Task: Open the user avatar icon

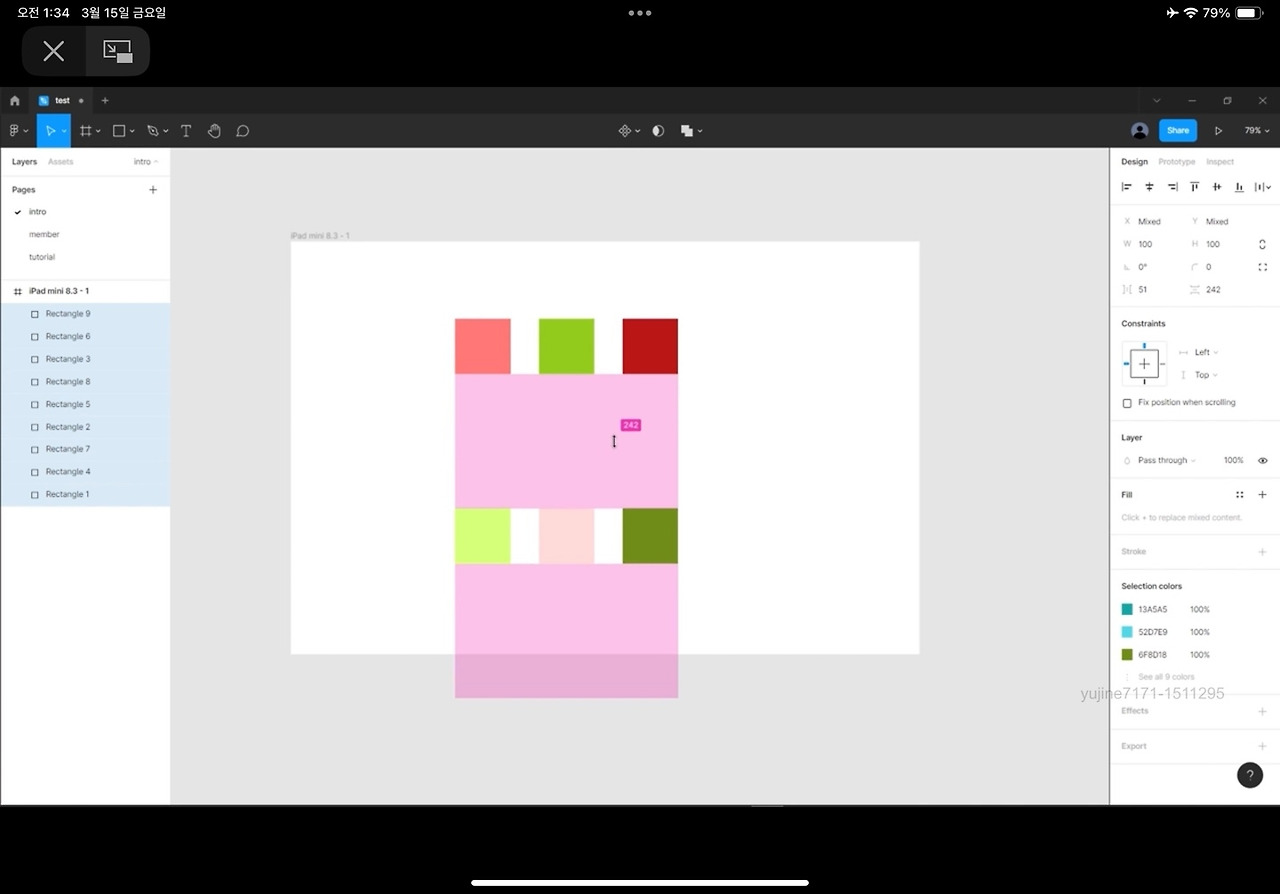Action: 1139,131
